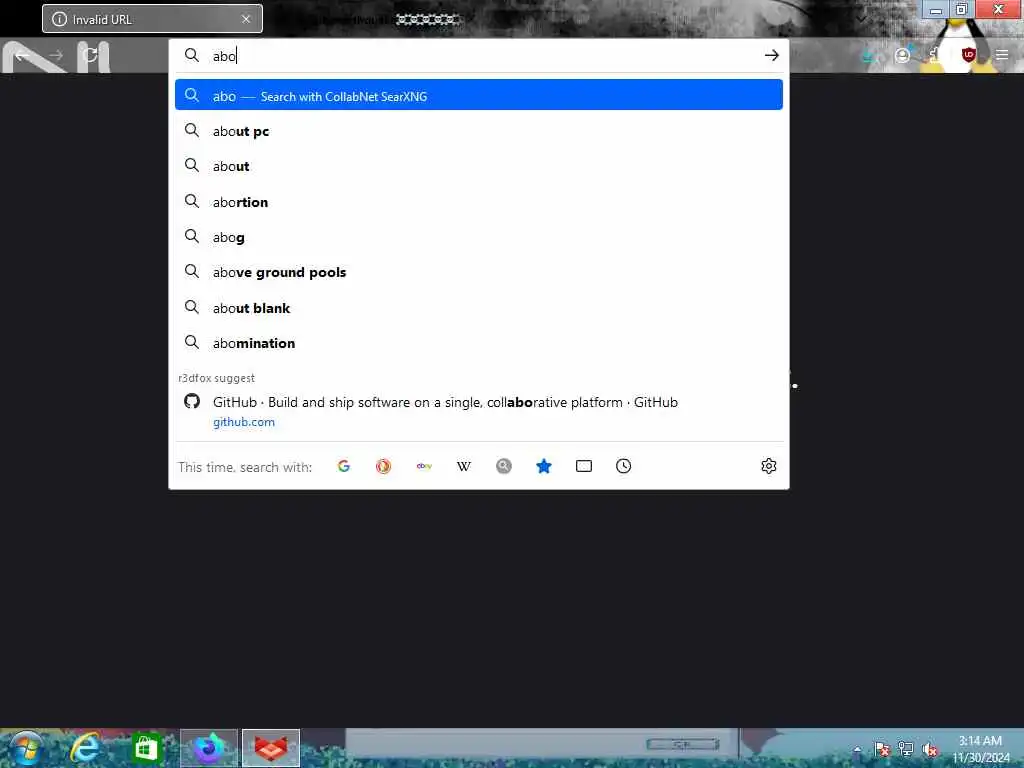1024x768 pixels.
Task: Go forward one page
Action: pyautogui.click(x=57, y=56)
